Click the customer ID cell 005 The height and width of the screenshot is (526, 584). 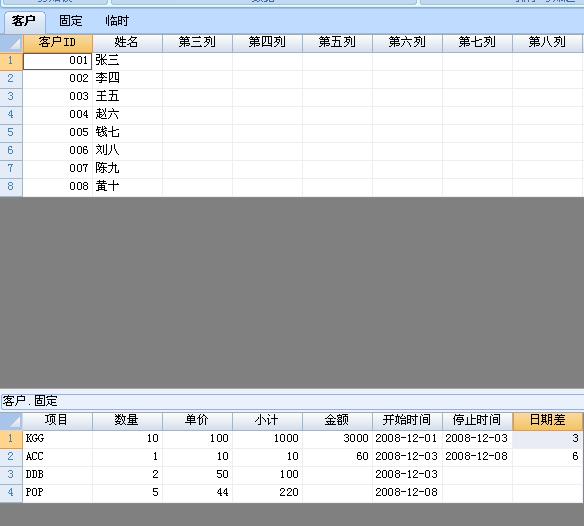58,133
